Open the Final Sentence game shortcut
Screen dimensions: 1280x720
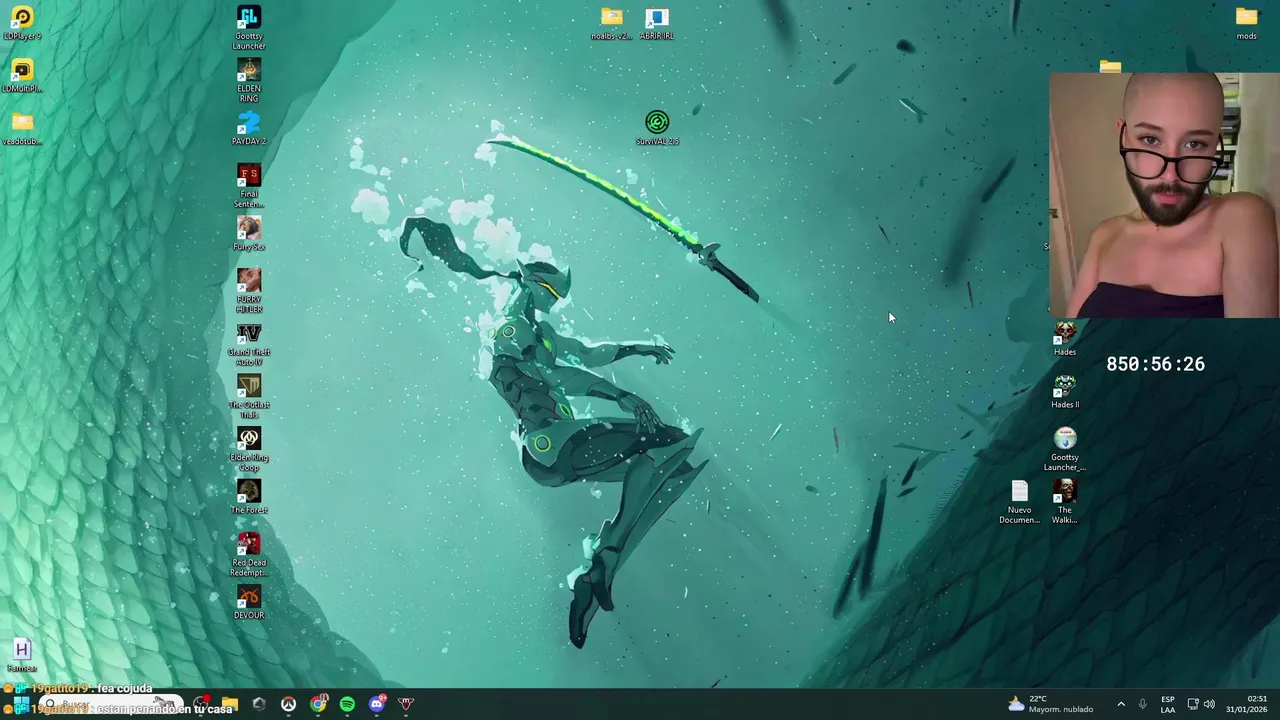(249, 185)
